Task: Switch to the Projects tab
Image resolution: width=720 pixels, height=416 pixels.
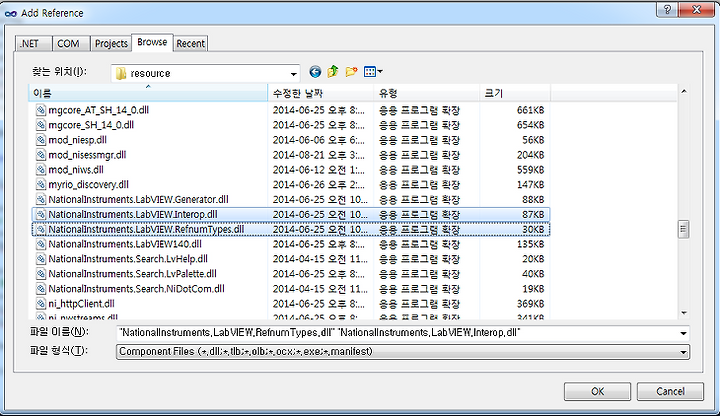Action: [x=111, y=44]
